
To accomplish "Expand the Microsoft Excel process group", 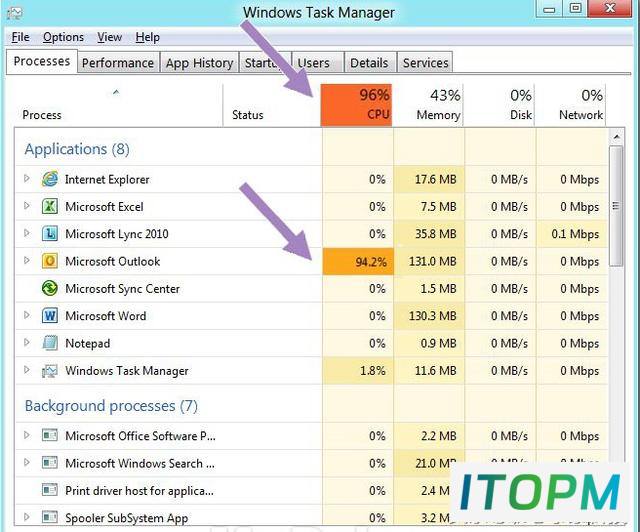I will coord(27,206).
